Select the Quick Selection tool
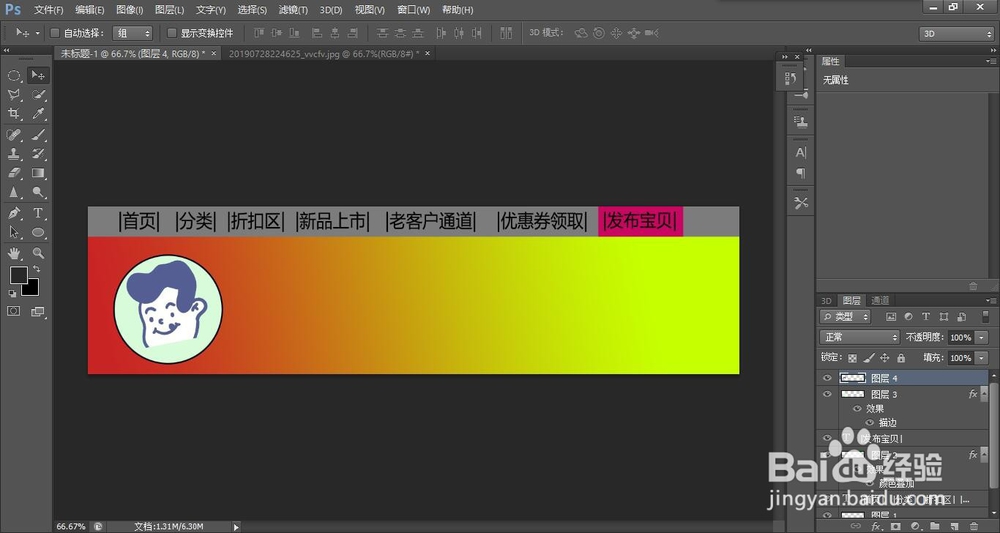Screen dimensions: 1000x533 pos(38,95)
